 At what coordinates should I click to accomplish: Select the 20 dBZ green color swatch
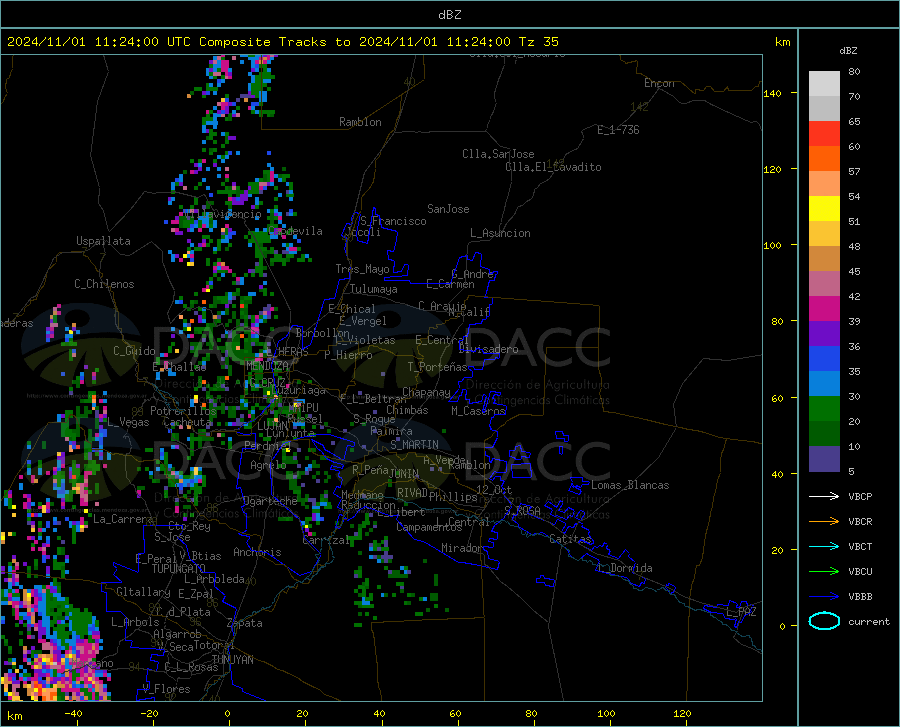point(824,409)
